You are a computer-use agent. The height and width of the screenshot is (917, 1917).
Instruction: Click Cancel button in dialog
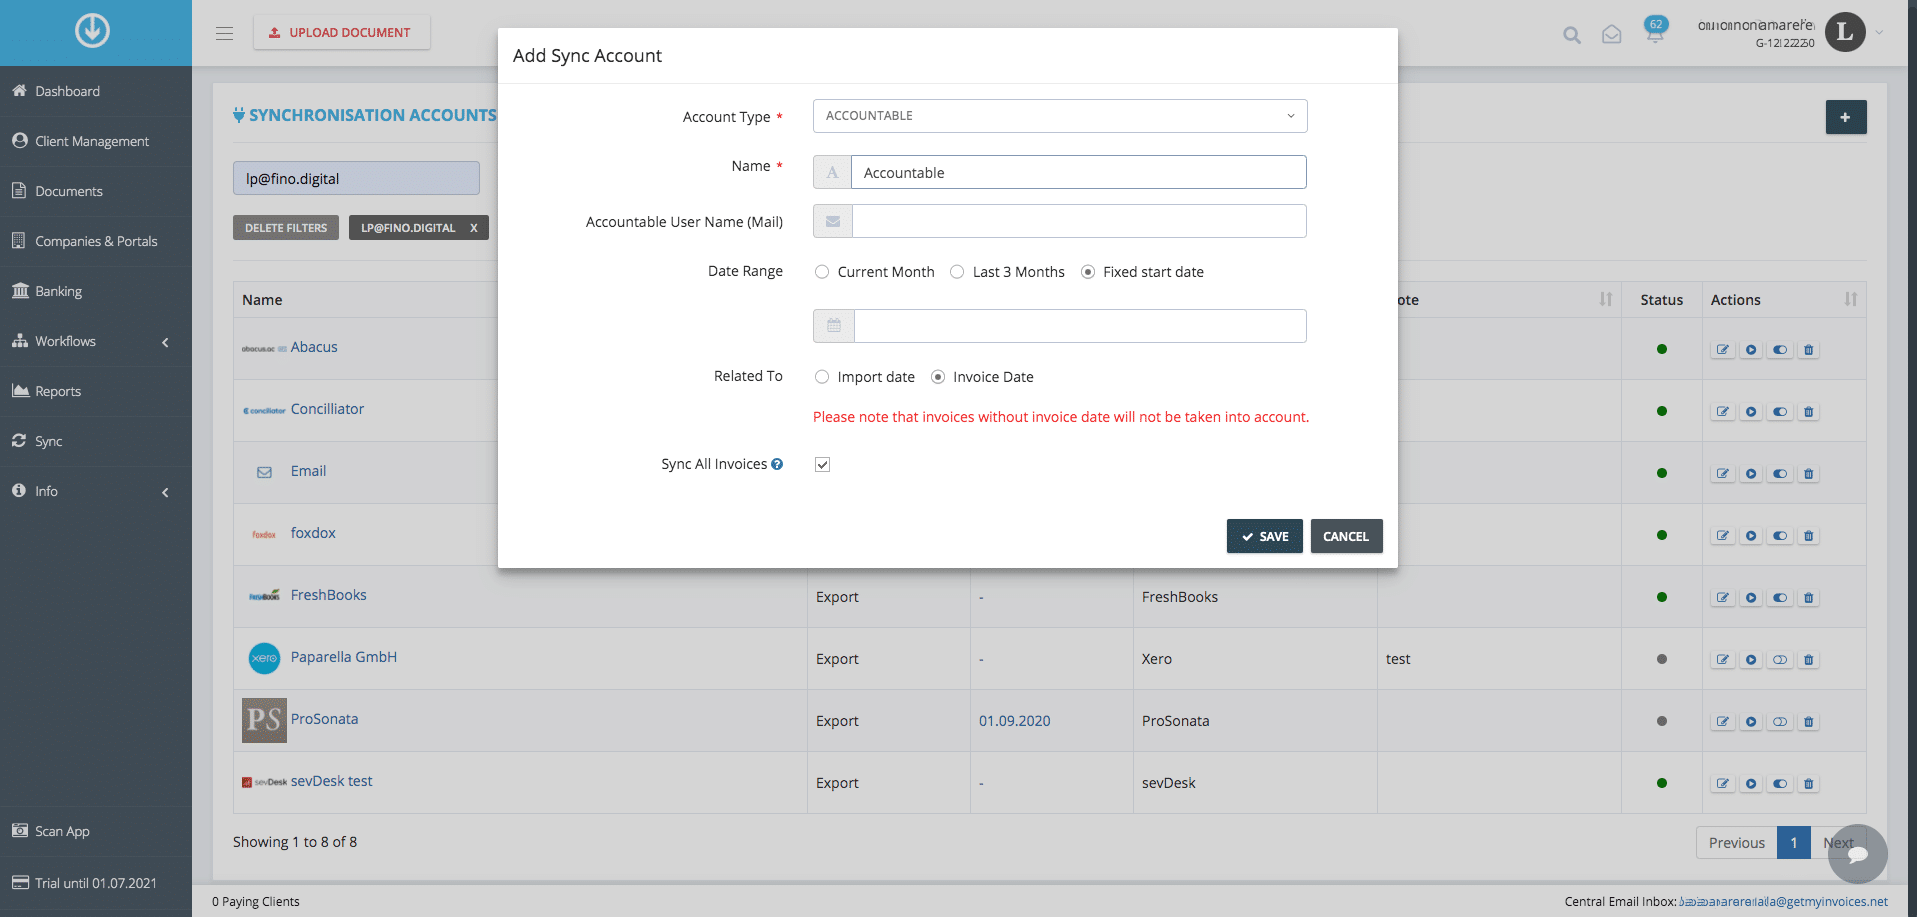point(1346,536)
